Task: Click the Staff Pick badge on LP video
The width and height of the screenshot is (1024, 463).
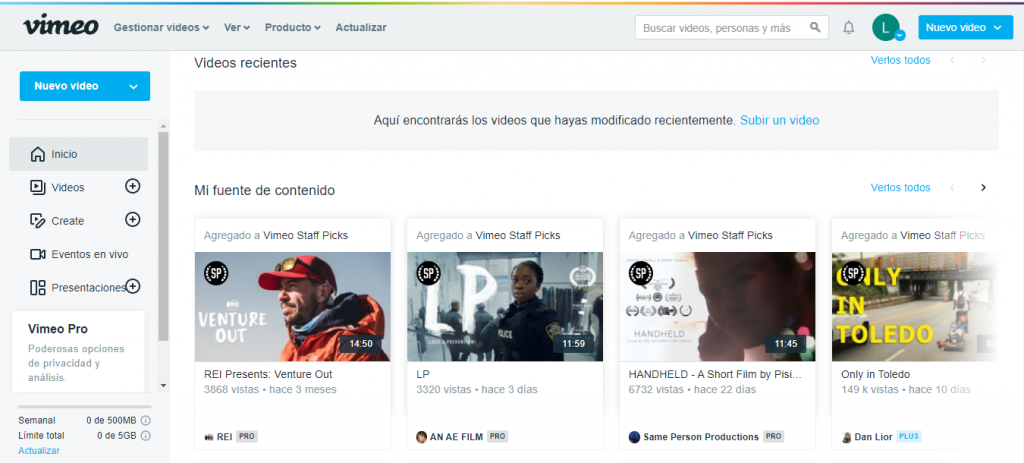Action: click(428, 273)
